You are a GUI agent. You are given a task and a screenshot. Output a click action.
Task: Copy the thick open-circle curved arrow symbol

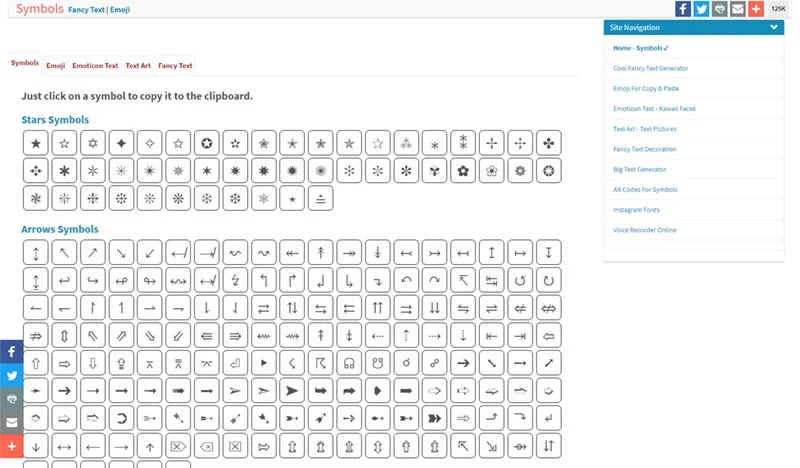121,418
